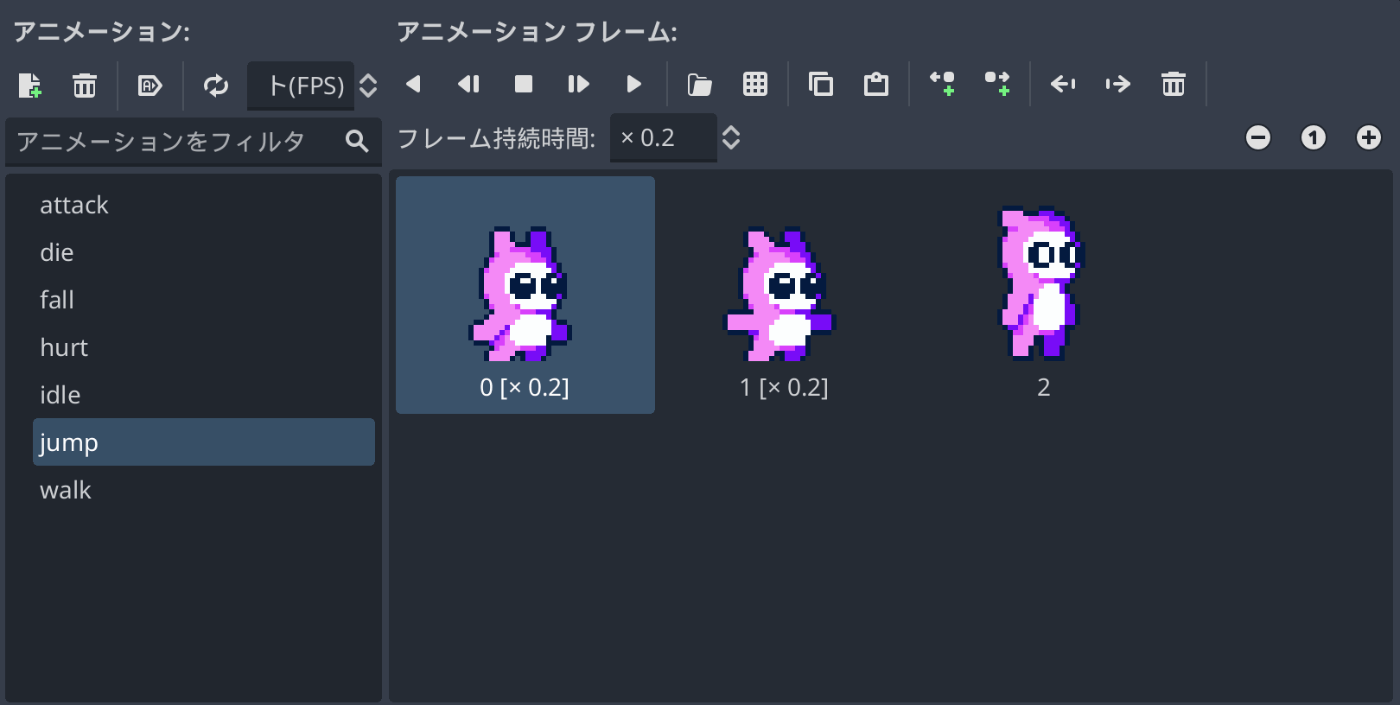Screen dimensions: 1400x705
Task: Click the filter magnifier icon
Action: pyautogui.click(x=357, y=141)
